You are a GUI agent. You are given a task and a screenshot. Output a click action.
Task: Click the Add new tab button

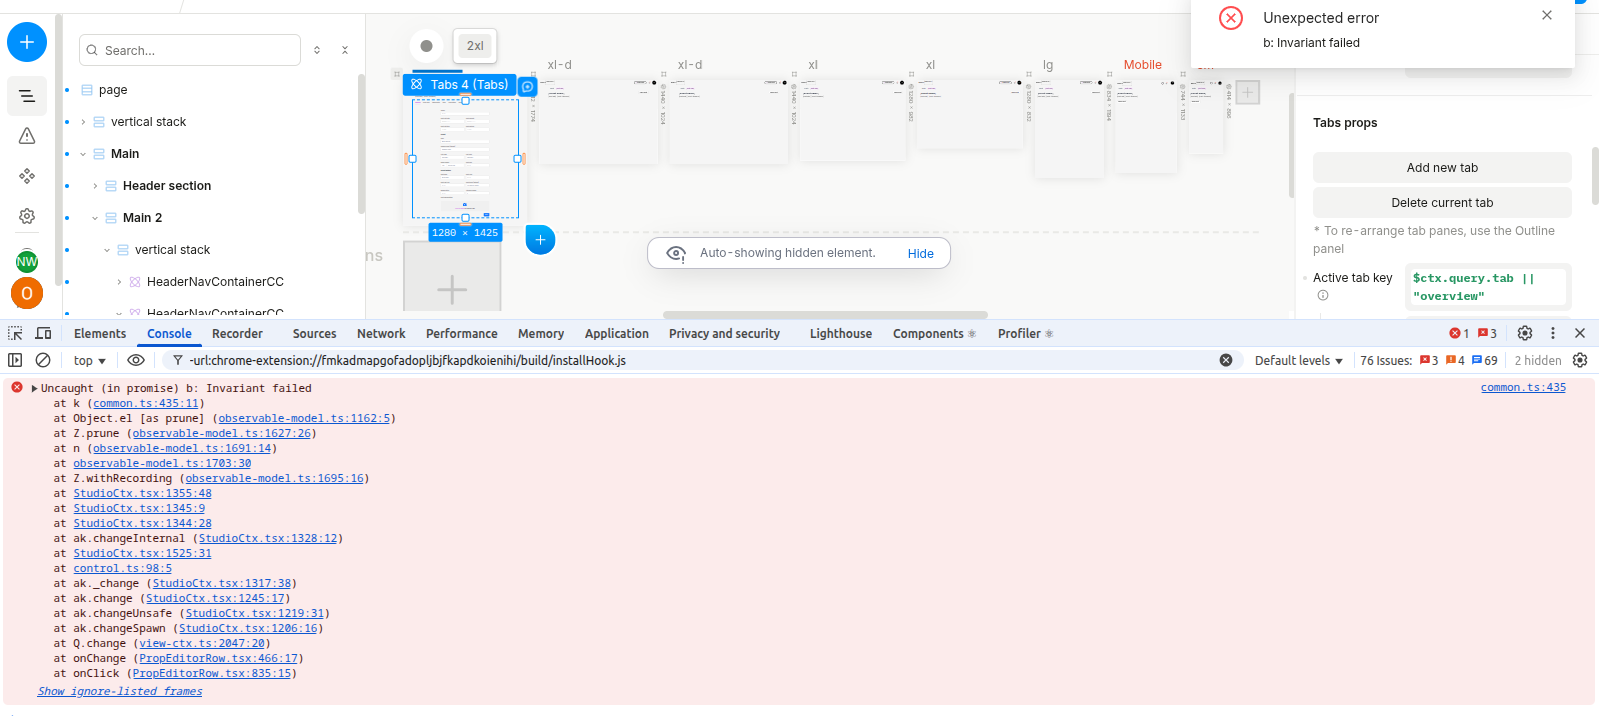click(1441, 168)
